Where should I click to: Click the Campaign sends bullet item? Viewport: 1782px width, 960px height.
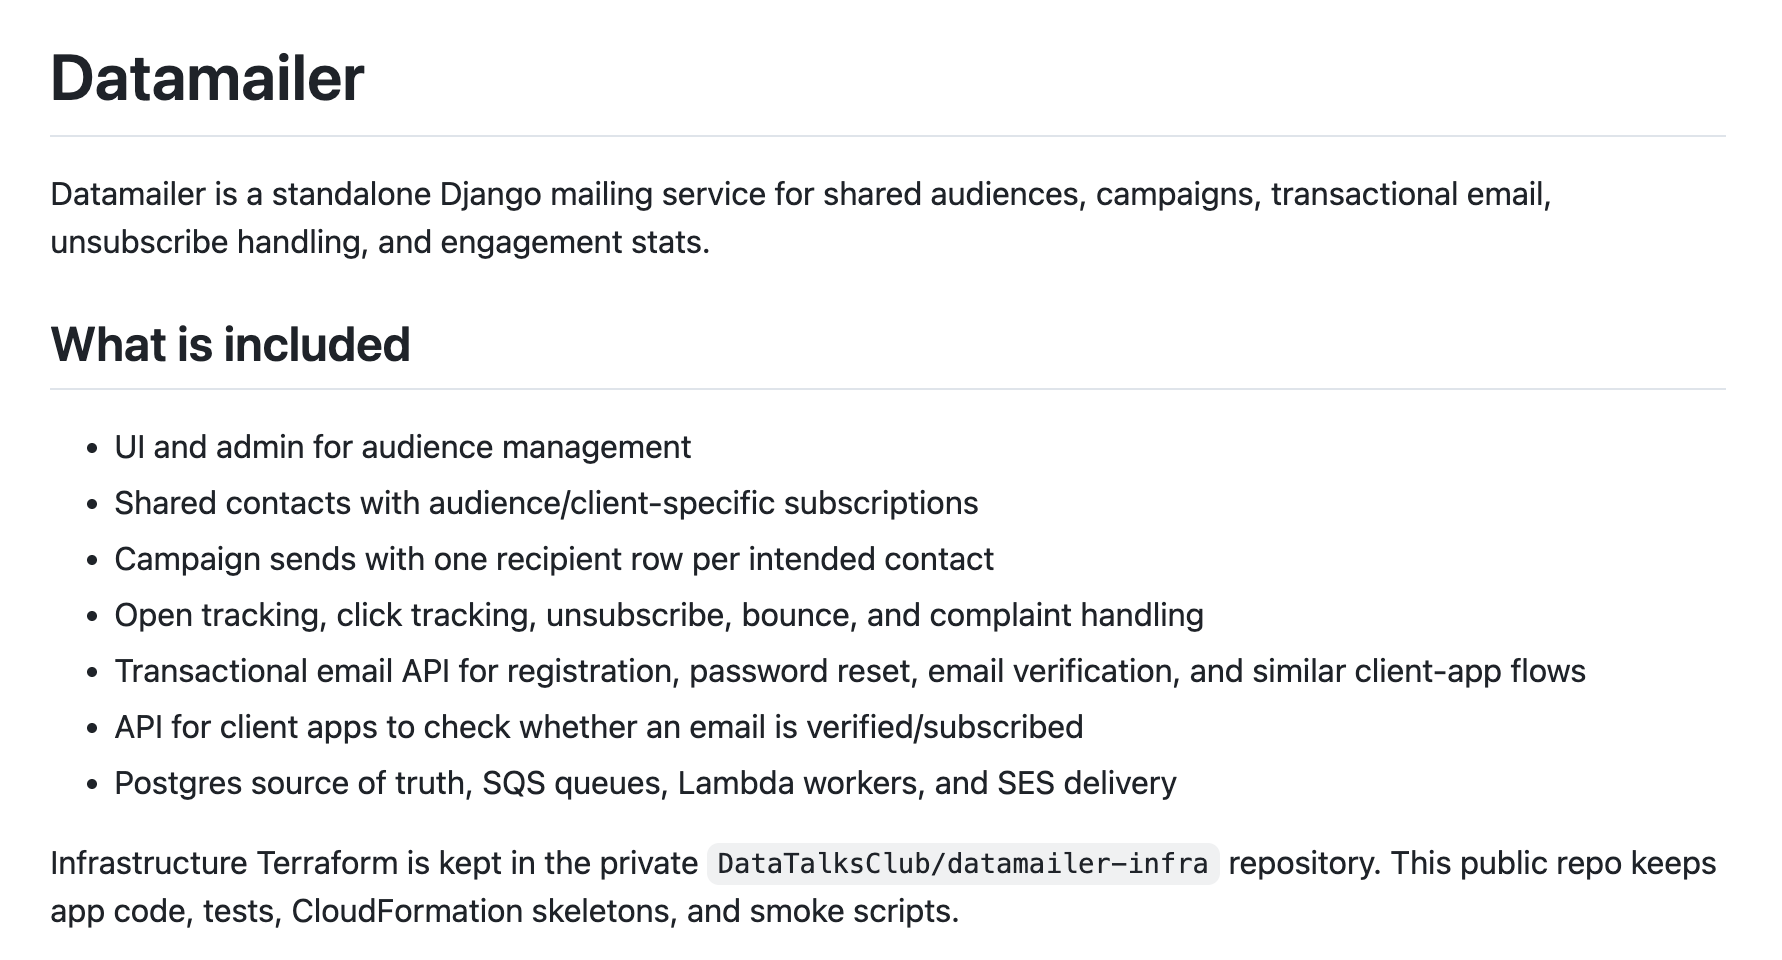click(554, 559)
